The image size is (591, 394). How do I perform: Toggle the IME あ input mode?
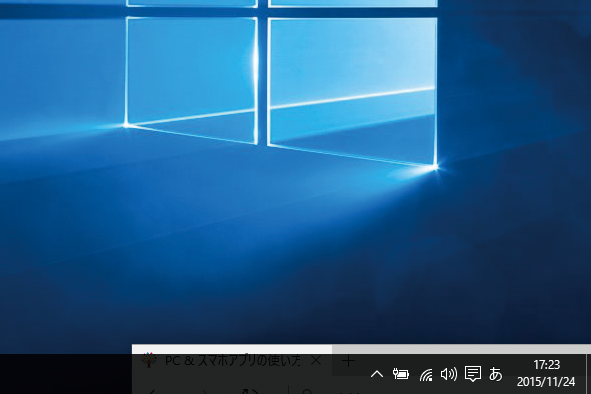(x=496, y=374)
